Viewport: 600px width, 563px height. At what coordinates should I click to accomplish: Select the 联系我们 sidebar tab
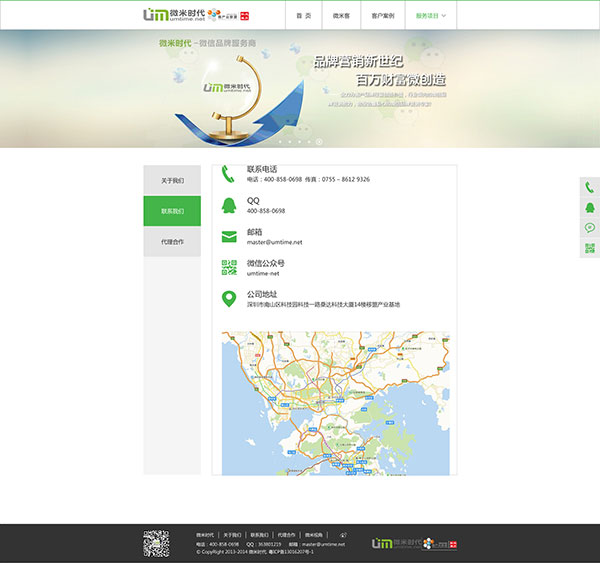[x=172, y=211]
